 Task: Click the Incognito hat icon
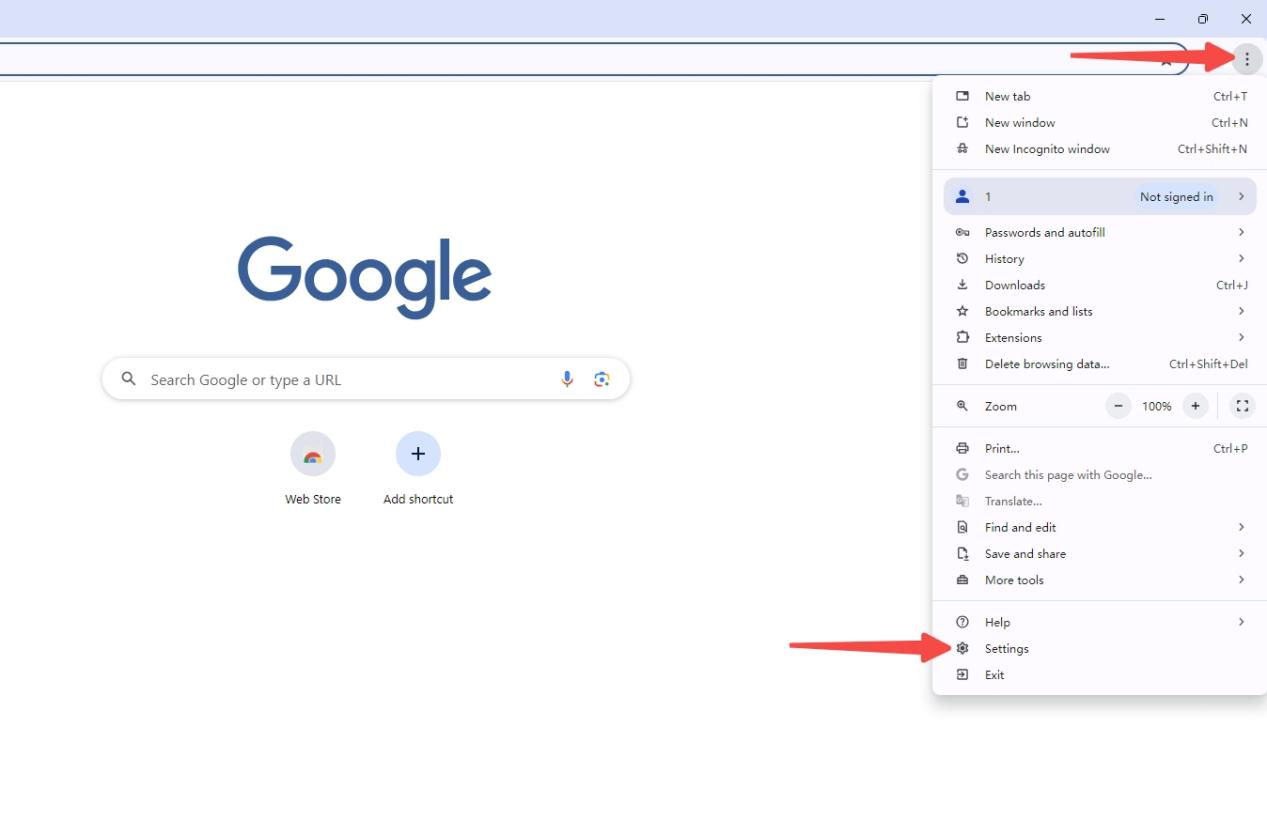tap(962, 149)
